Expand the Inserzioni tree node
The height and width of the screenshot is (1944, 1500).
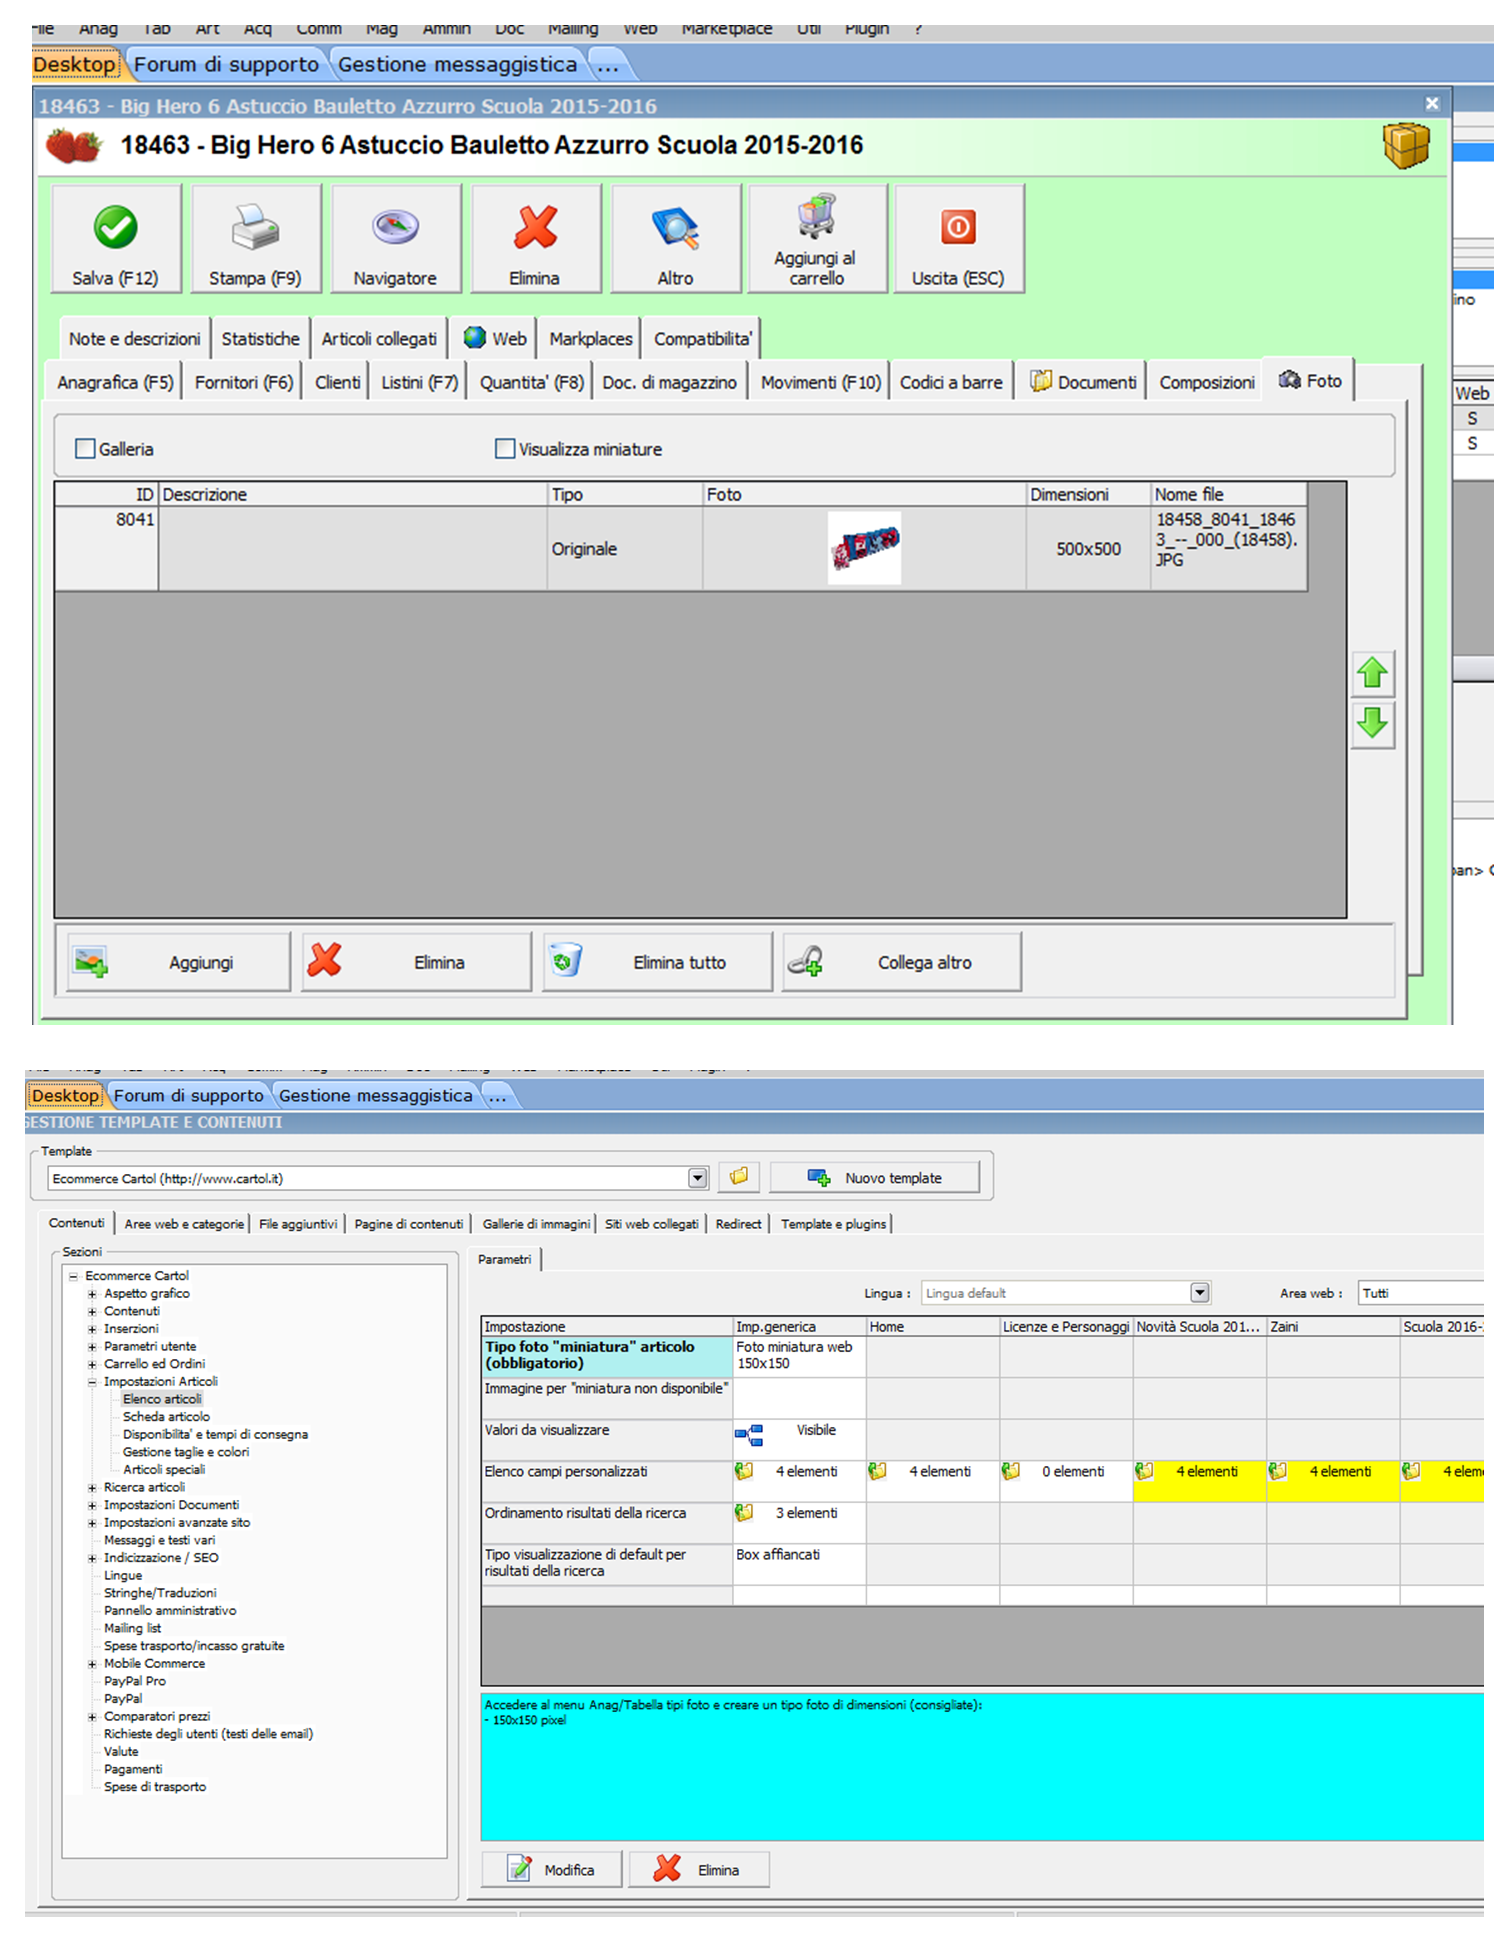(92, 1329)
